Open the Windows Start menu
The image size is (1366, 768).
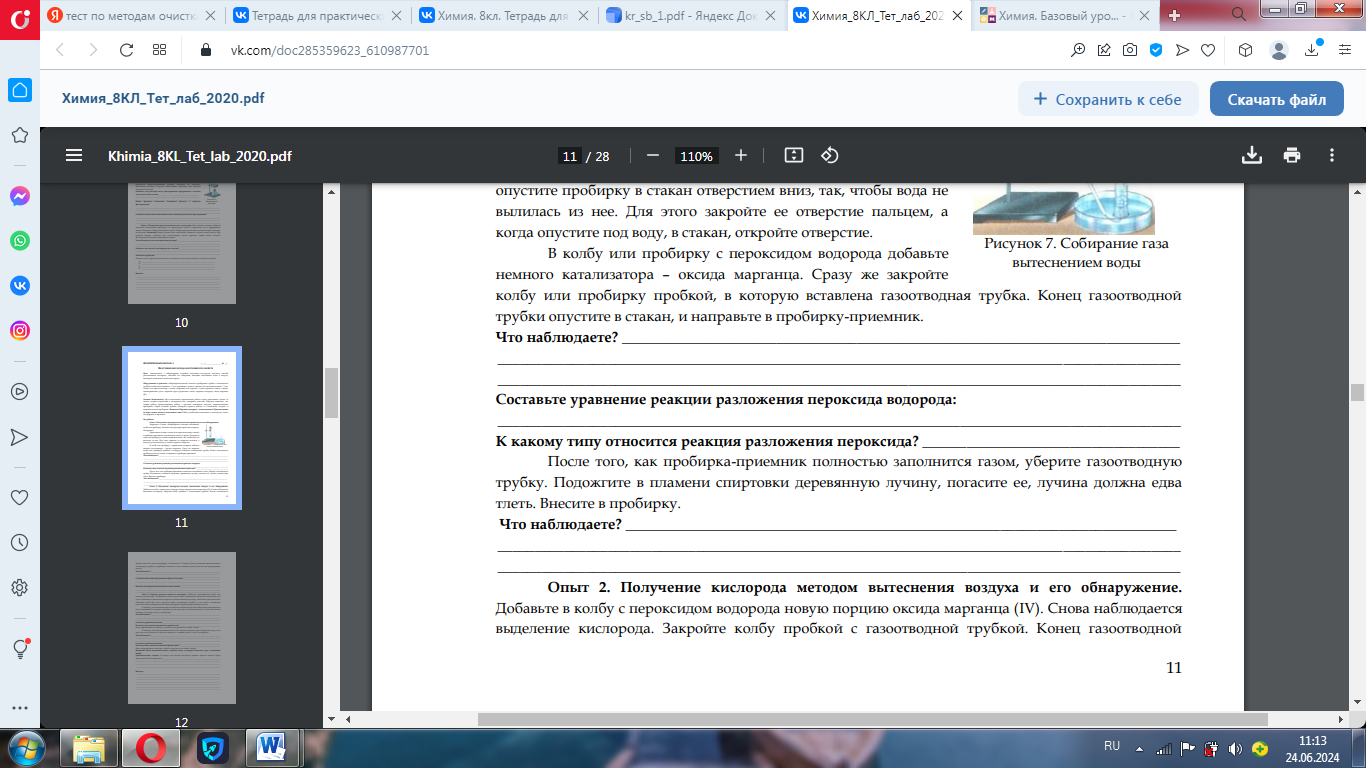click(x=26, y=748)
